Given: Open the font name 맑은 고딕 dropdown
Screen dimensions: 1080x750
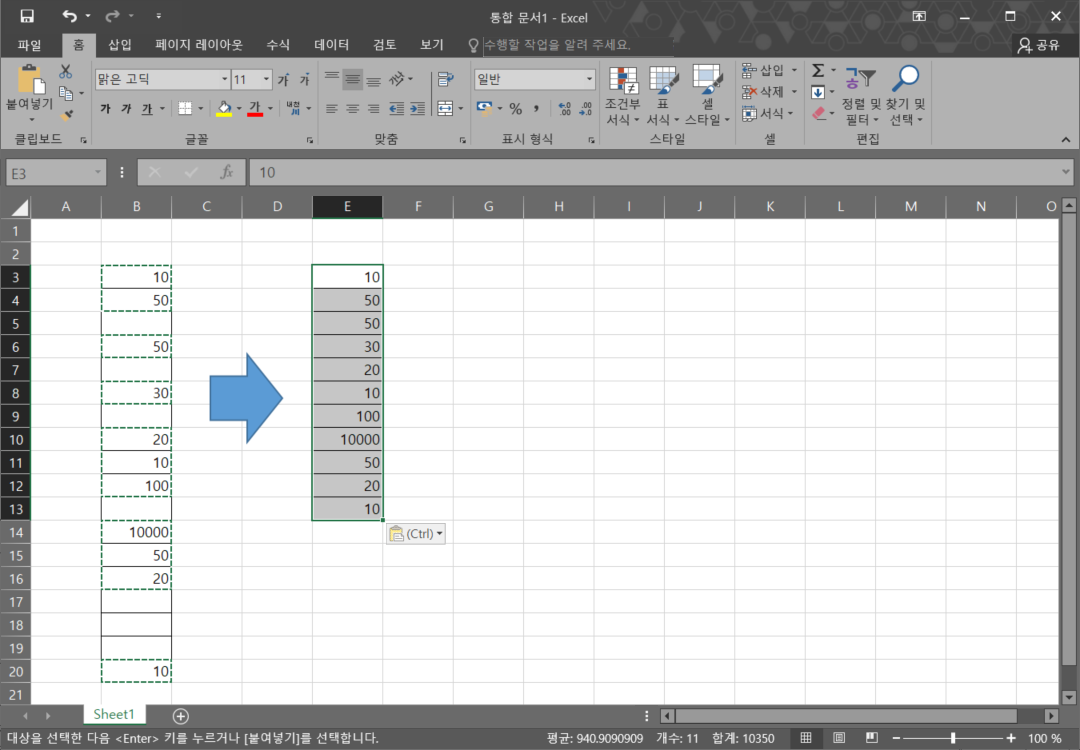Looking at the screenshot, I should tap(225, 79).
